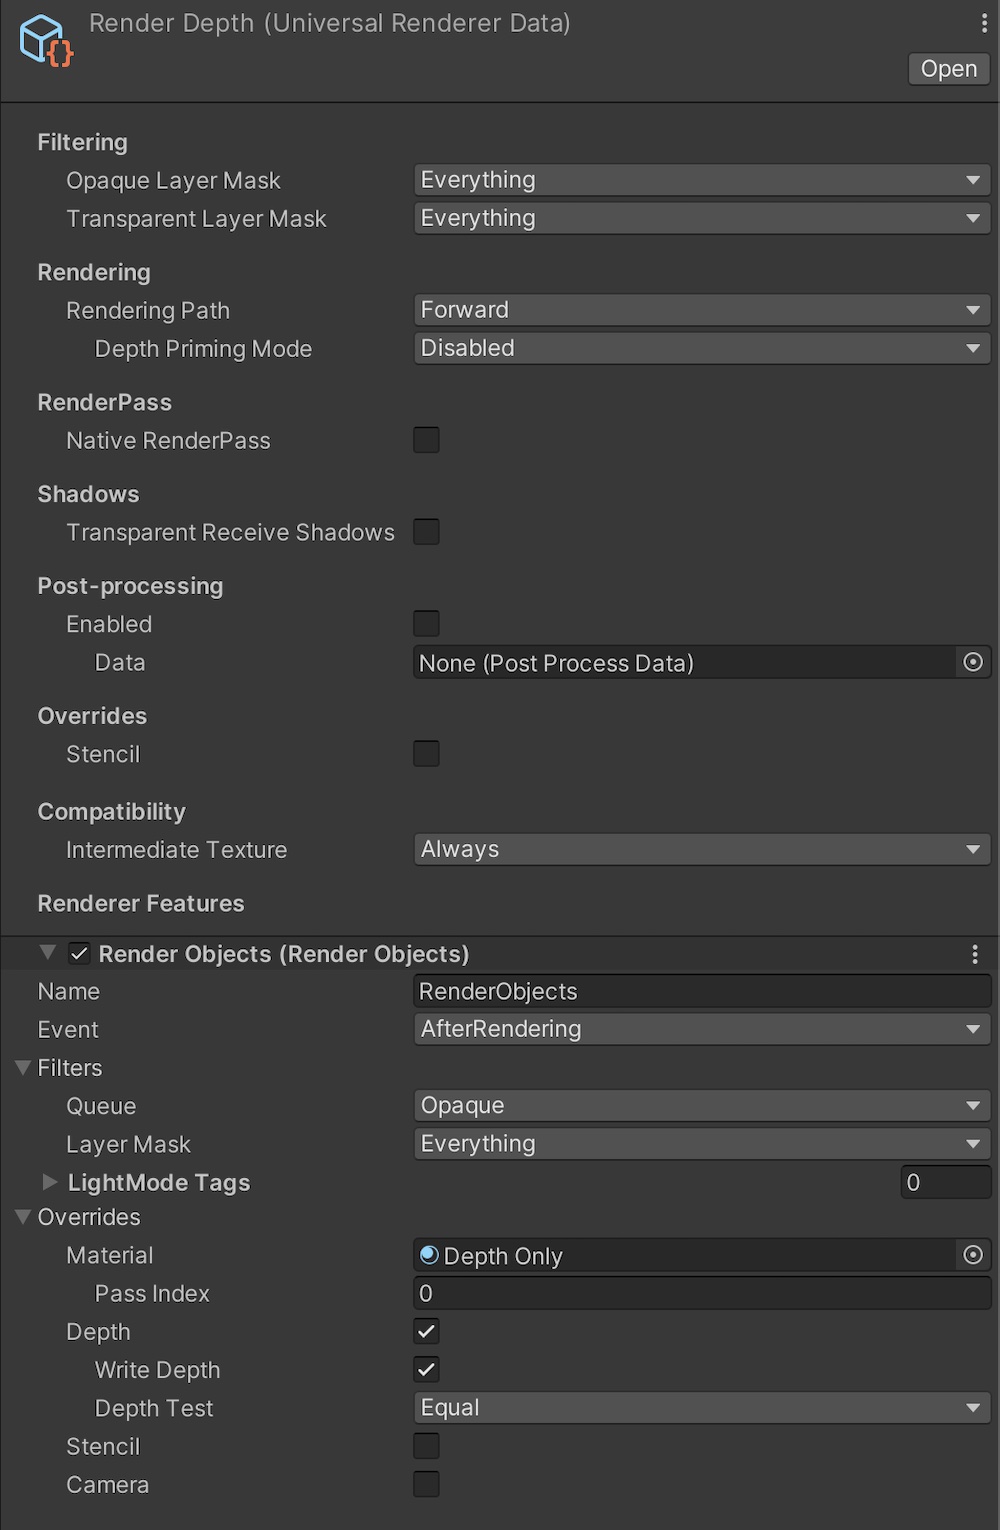Click the Pass Index input field
Viewport: 1000px width, 1530px height.
pos(701,1293)
